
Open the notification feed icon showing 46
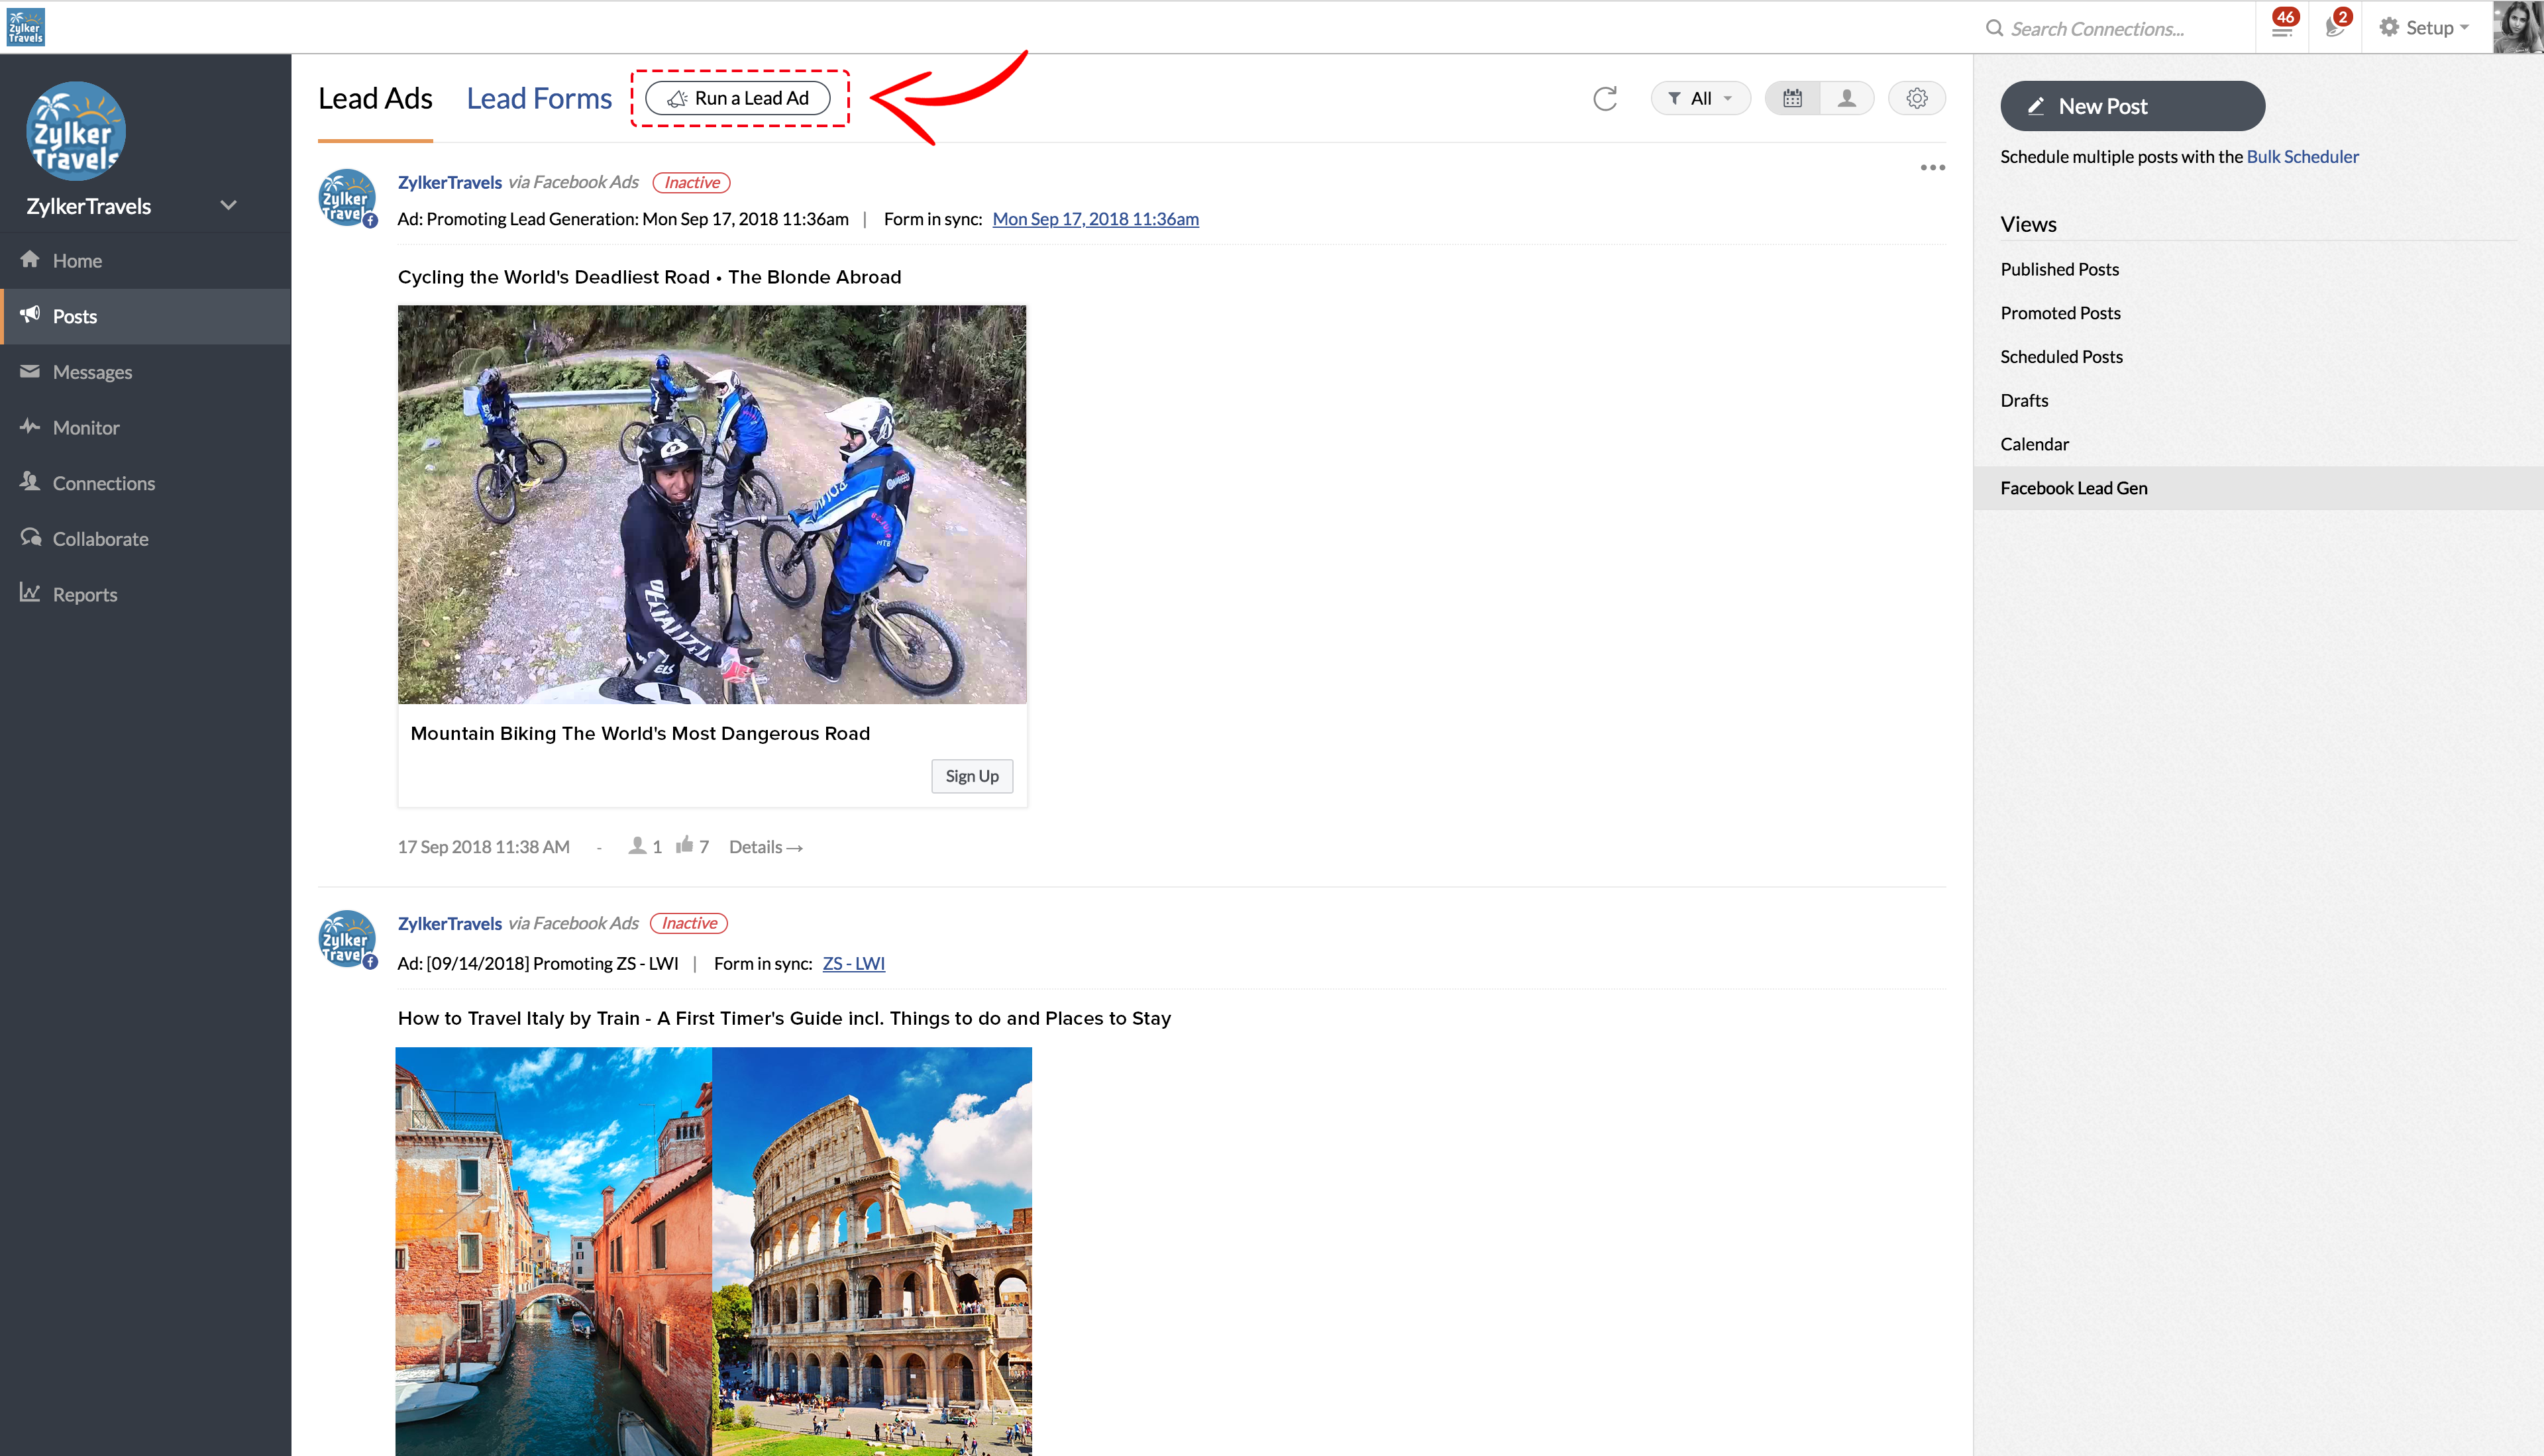coord(2282,28)
